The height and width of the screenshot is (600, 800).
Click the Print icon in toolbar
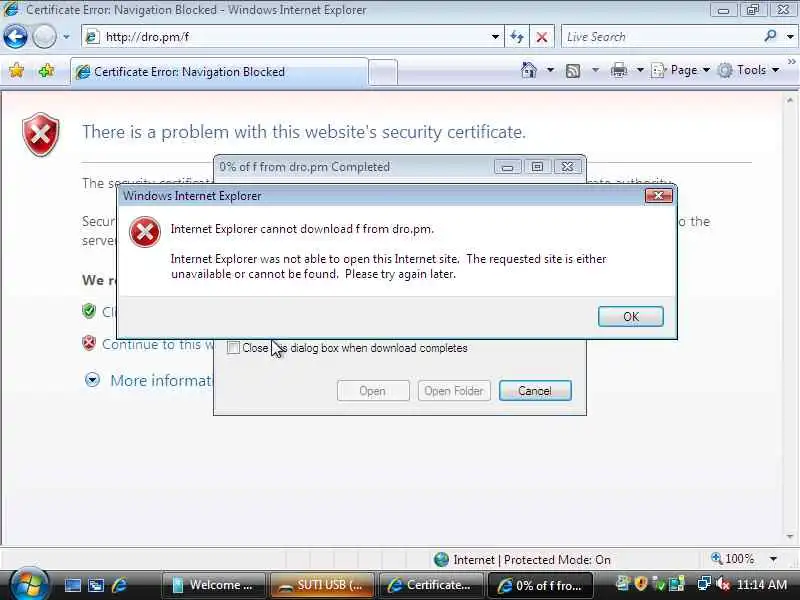618,70
